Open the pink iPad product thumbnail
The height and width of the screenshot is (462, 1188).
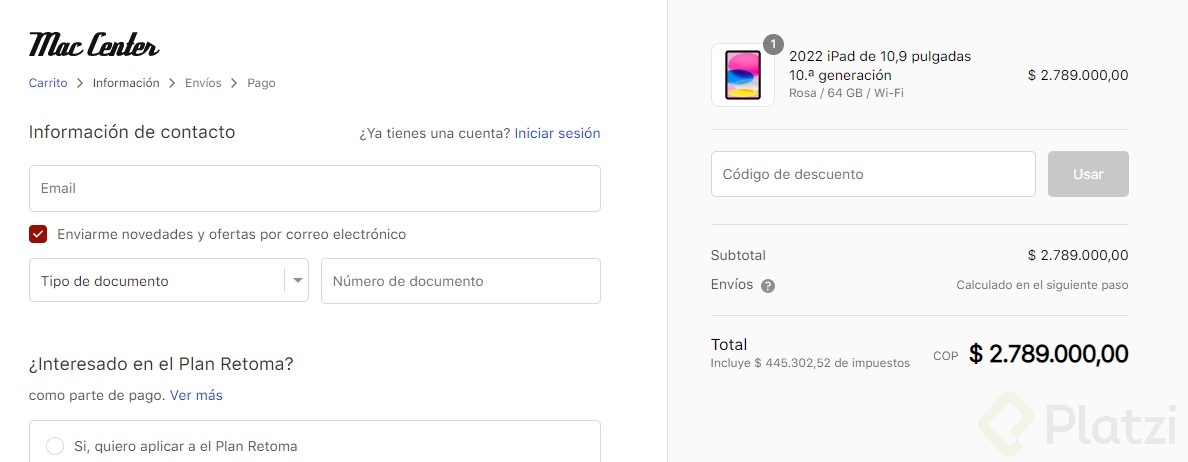point(742,75)
